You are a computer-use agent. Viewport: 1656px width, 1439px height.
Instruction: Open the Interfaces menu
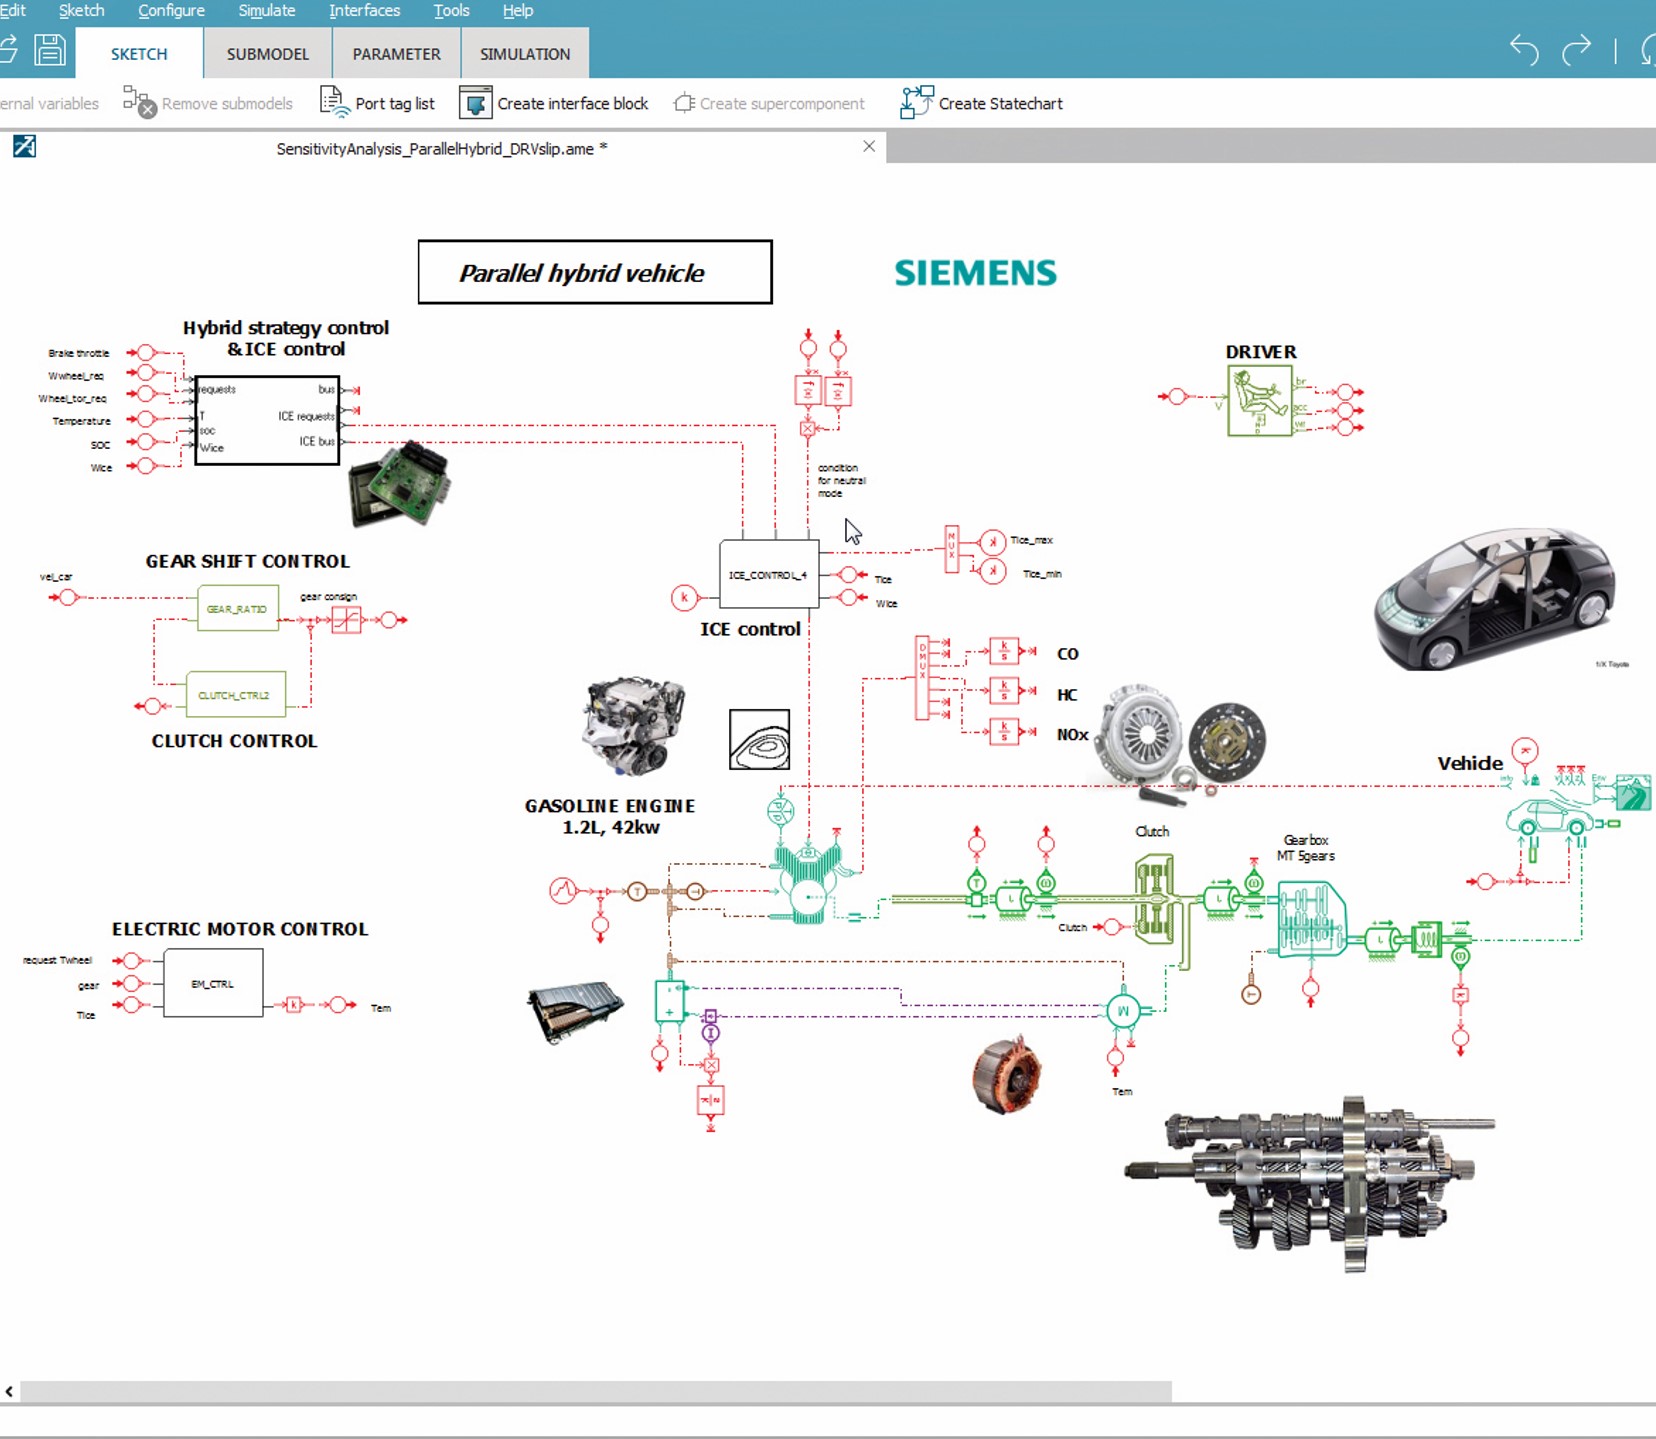pyautogui.click(x=364, y=11)
